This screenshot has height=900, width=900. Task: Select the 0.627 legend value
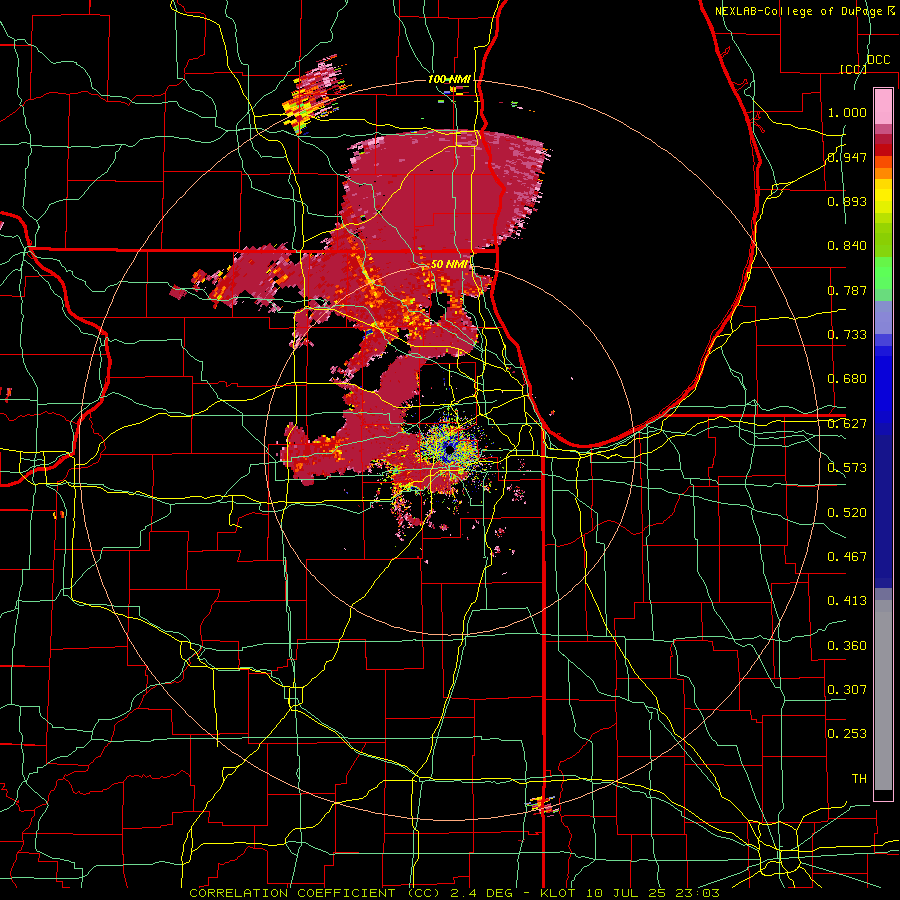pos(847,424)
